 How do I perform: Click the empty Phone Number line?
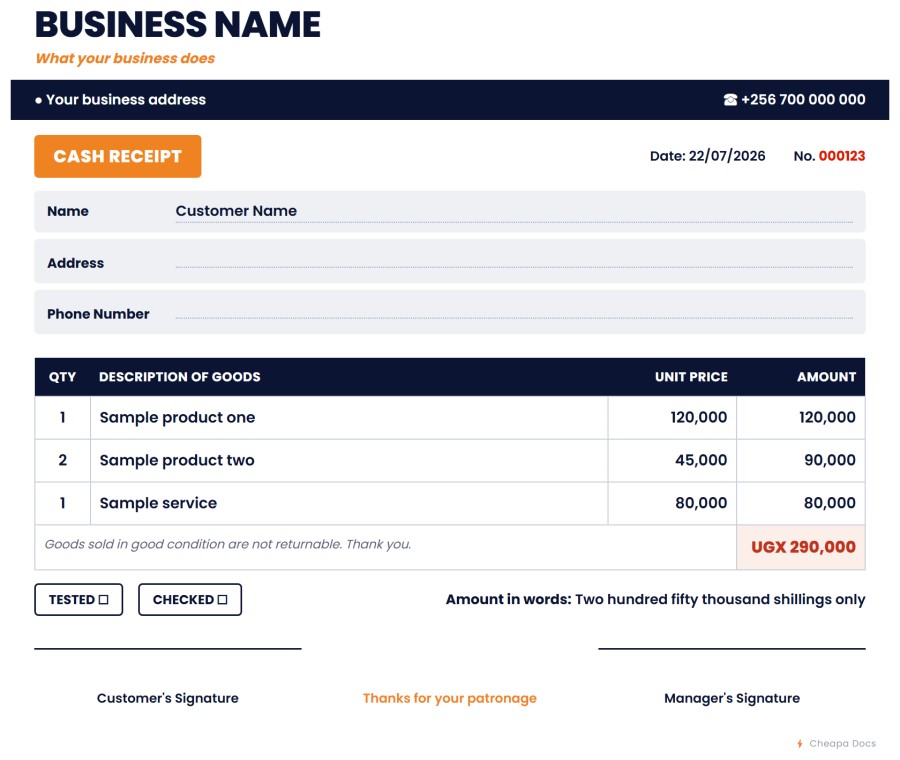pyautogui.click(x=514, y=313)
